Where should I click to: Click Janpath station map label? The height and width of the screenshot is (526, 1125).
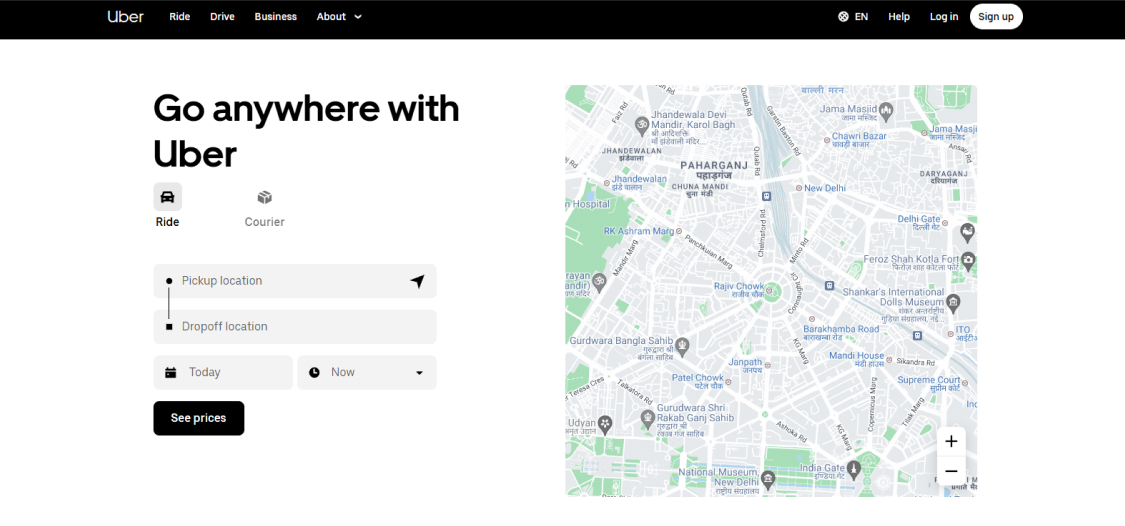tap(745, 362)
